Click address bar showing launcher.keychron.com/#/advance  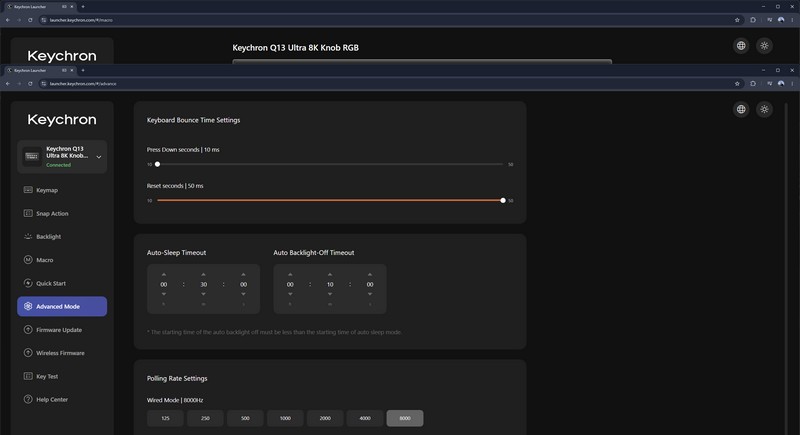[x=388, y=84]
